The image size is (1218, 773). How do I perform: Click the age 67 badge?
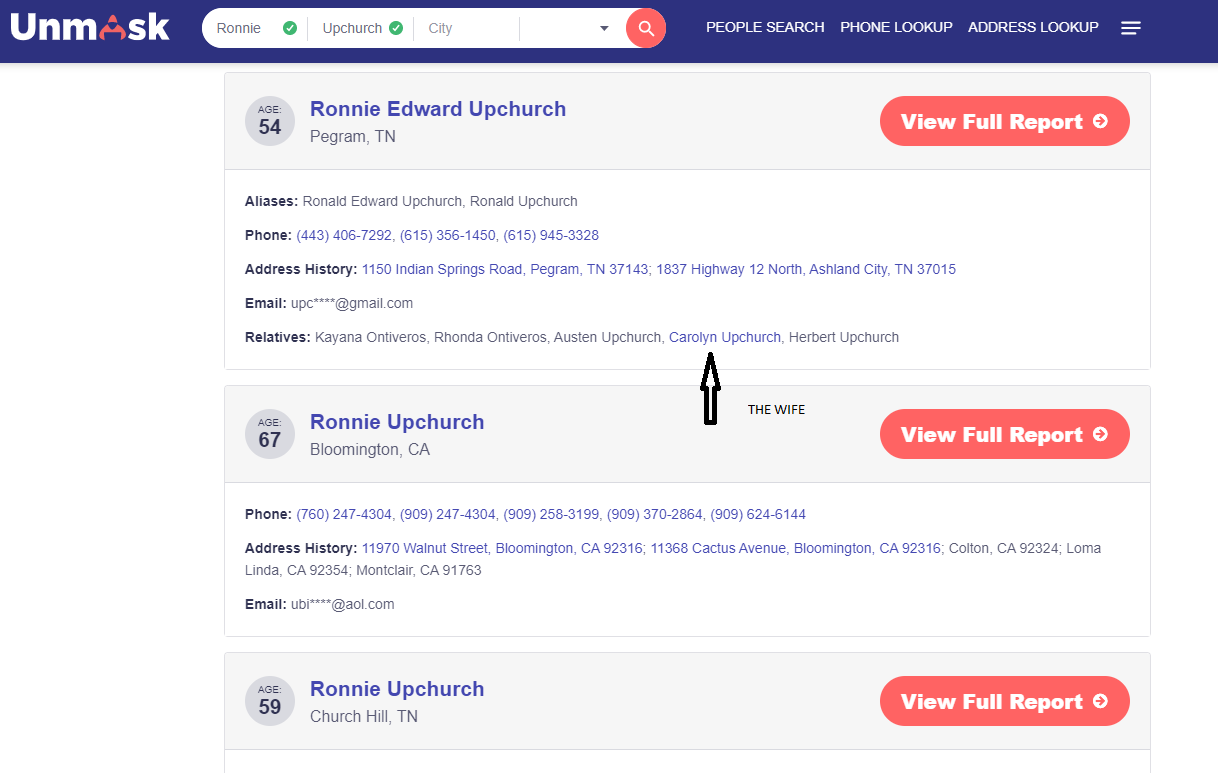pyautogui.click(x=270, y=435)
